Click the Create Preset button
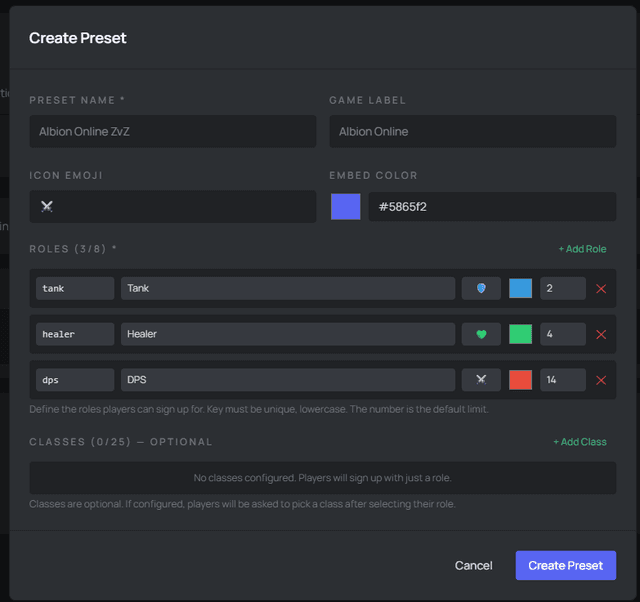This screenshot has height=602, width=640. (x=566, y=565)
